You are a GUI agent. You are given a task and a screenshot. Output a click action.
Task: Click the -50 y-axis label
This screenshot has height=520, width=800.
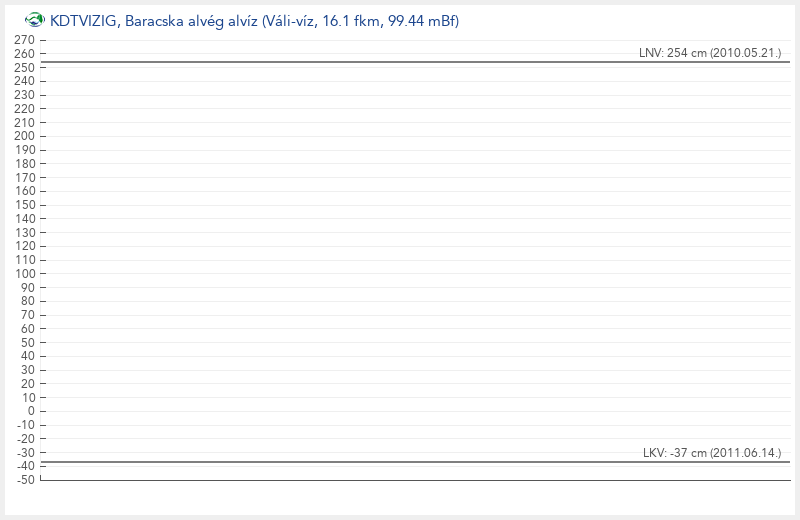26,480
